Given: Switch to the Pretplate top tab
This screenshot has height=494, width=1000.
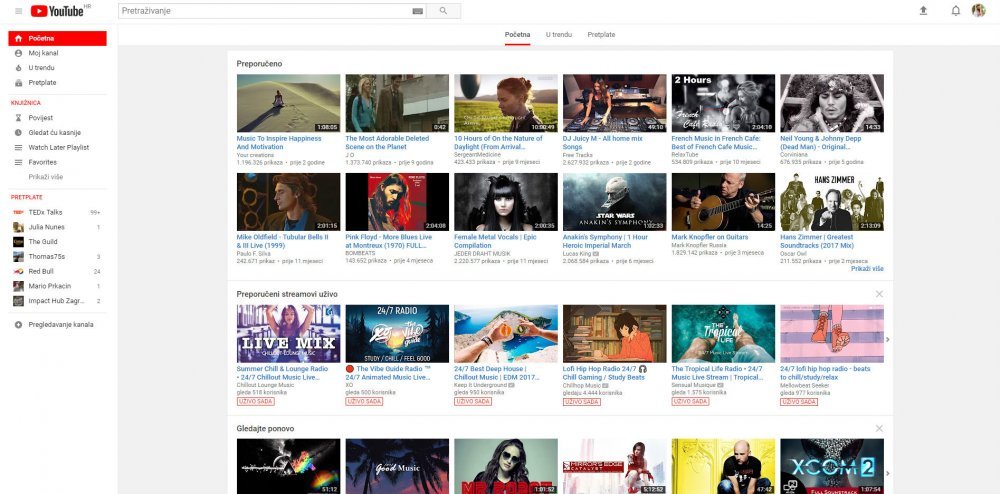Looking at the screenshot, I should (601, 34).
